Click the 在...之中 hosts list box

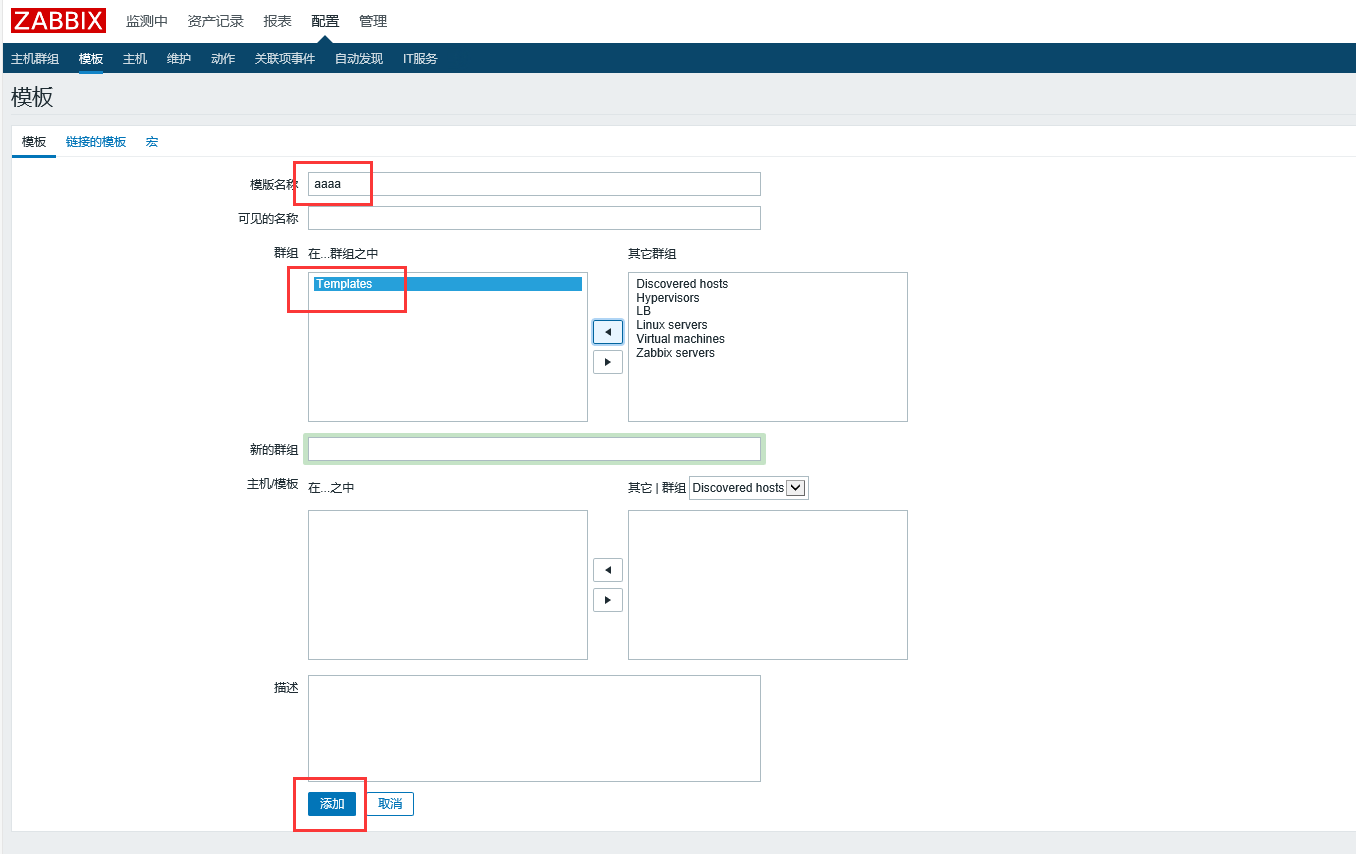[448, 585]
